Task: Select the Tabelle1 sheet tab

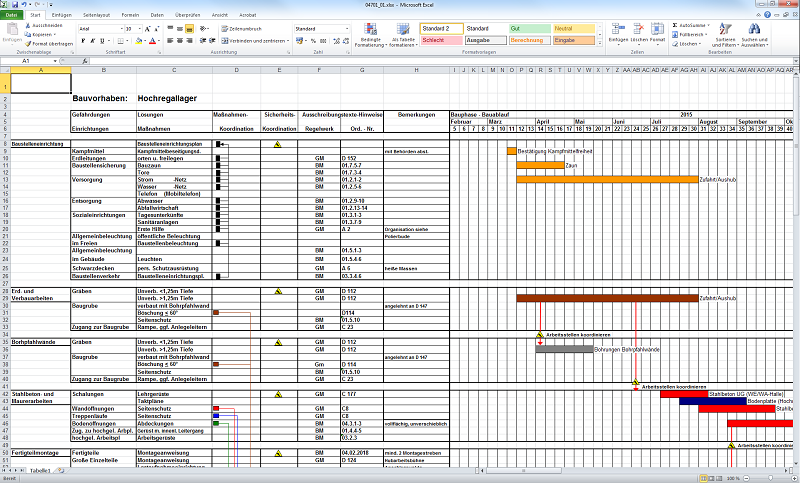Action: 39,470
